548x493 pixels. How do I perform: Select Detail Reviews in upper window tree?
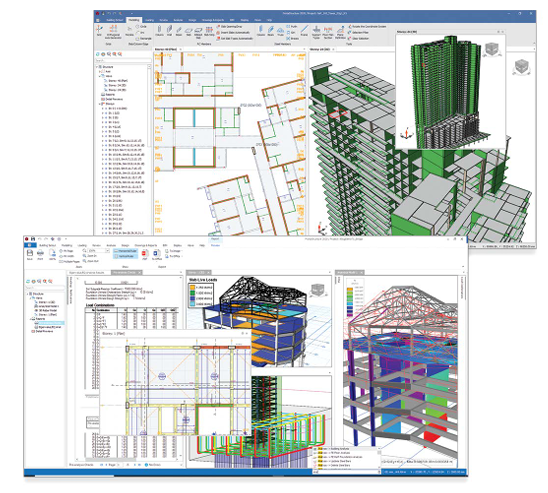(112, 99)
